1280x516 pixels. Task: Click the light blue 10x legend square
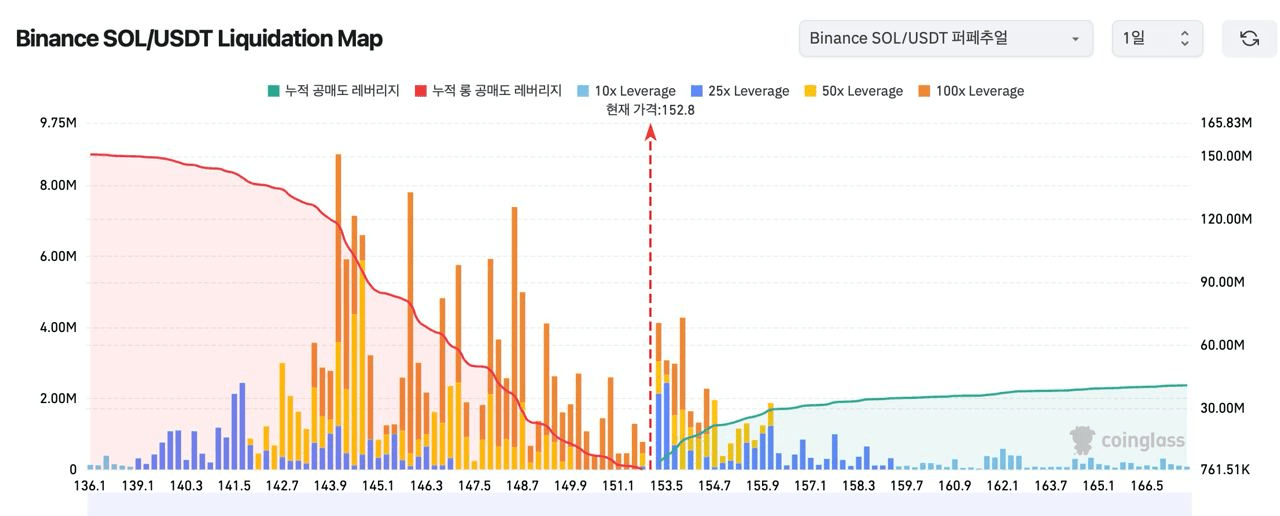(581, 91)
